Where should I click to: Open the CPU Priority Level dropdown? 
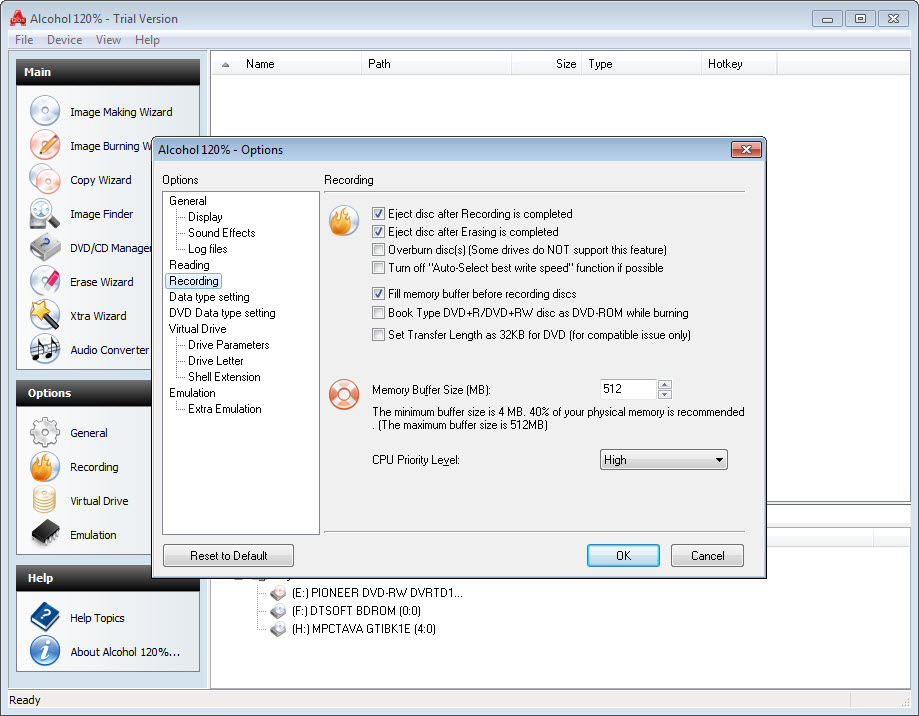[663, 460]
